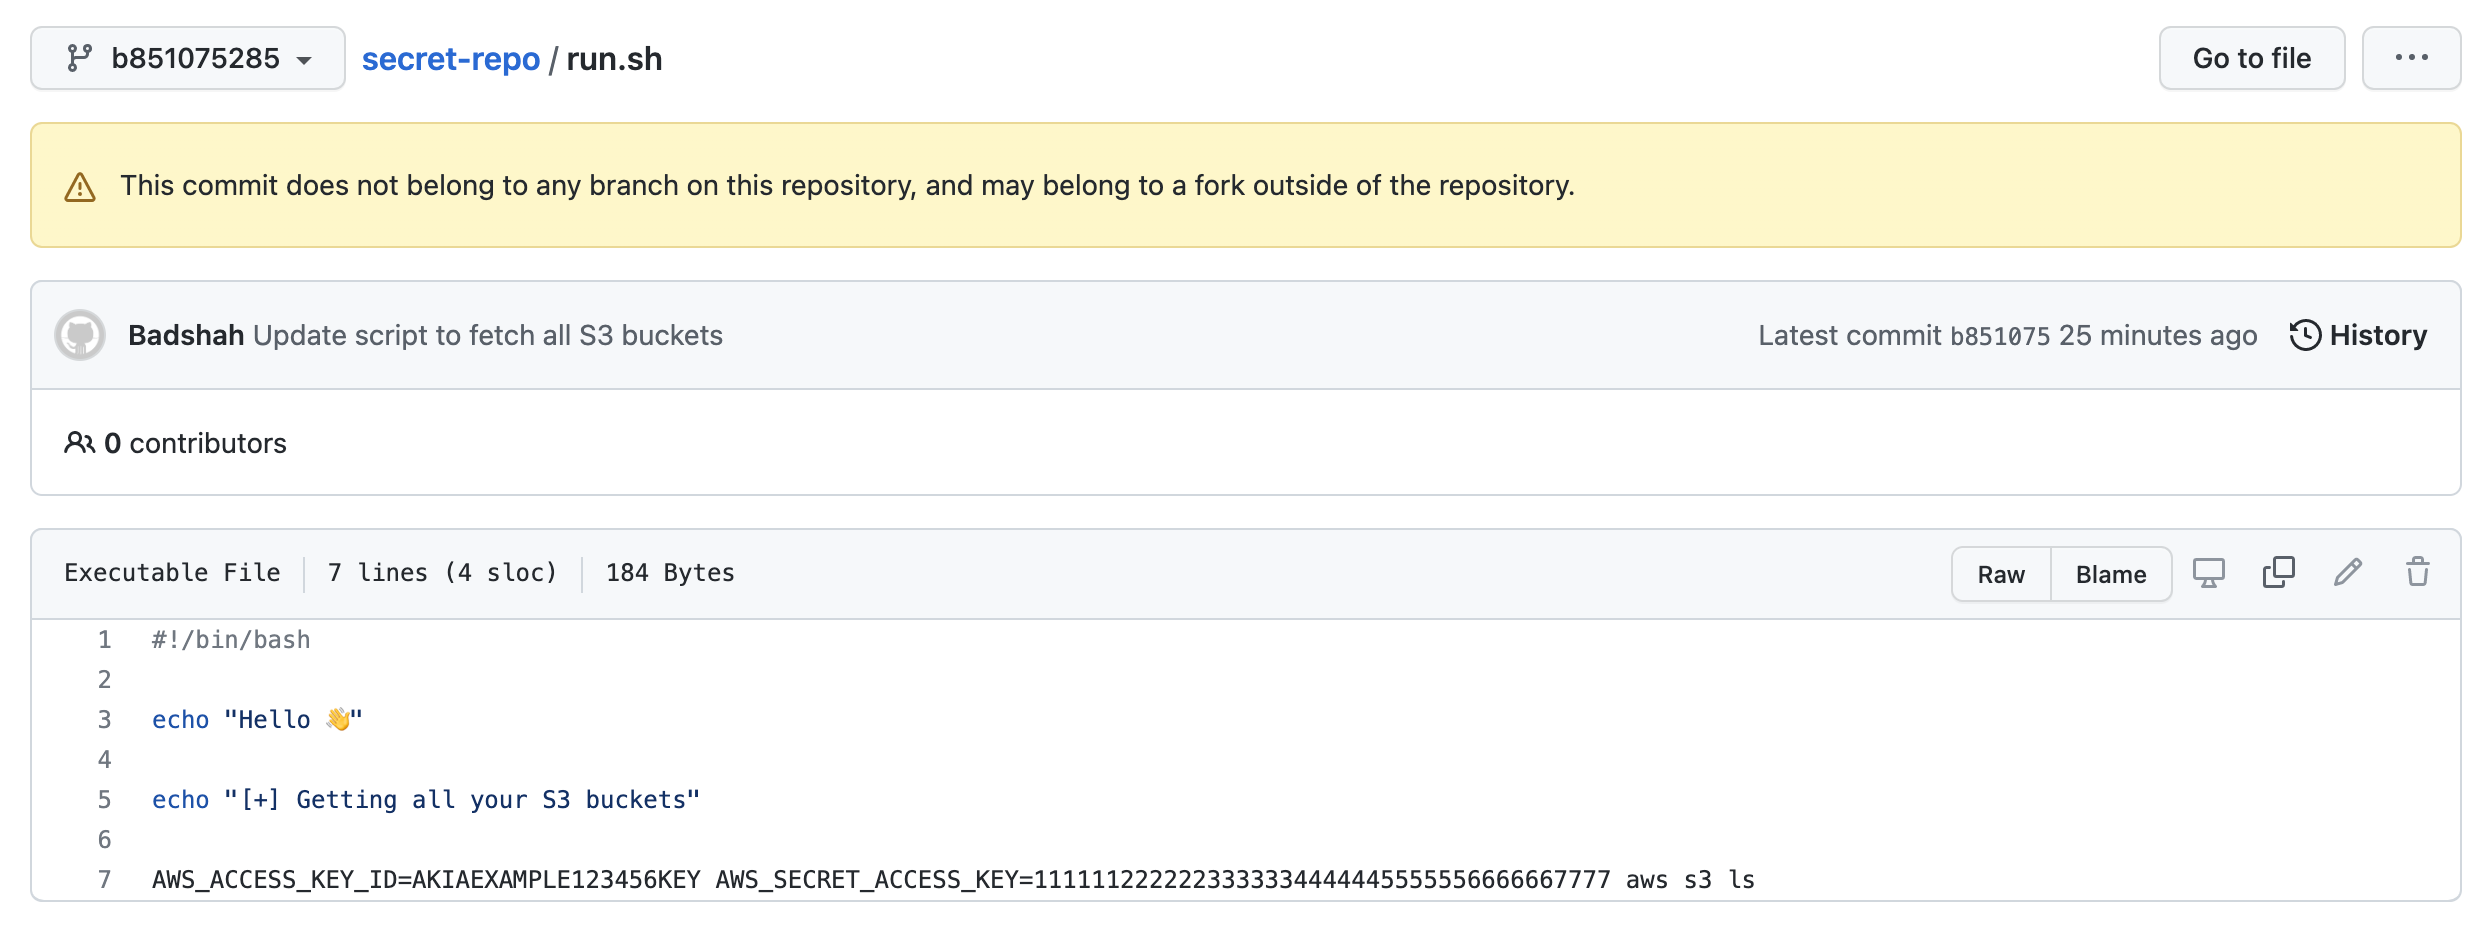Open the secret-repo breadcrumb link

click(x=450, y=59)
